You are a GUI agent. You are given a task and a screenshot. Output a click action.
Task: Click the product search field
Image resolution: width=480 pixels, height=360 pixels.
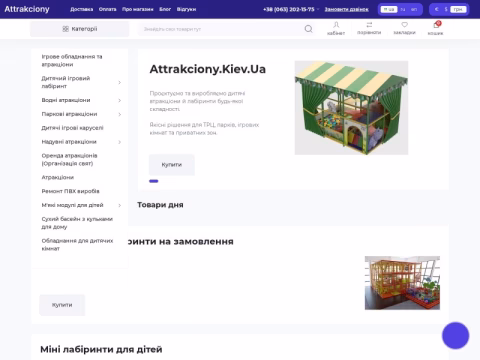point(222,29)
